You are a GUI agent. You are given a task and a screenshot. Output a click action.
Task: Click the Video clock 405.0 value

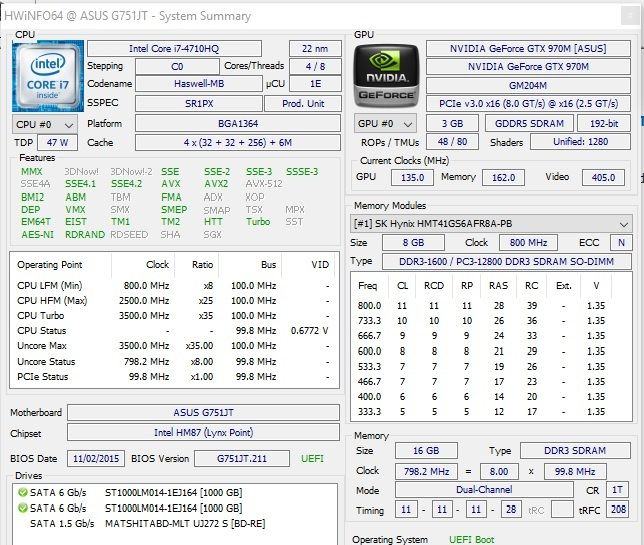(x=603, y=177)
